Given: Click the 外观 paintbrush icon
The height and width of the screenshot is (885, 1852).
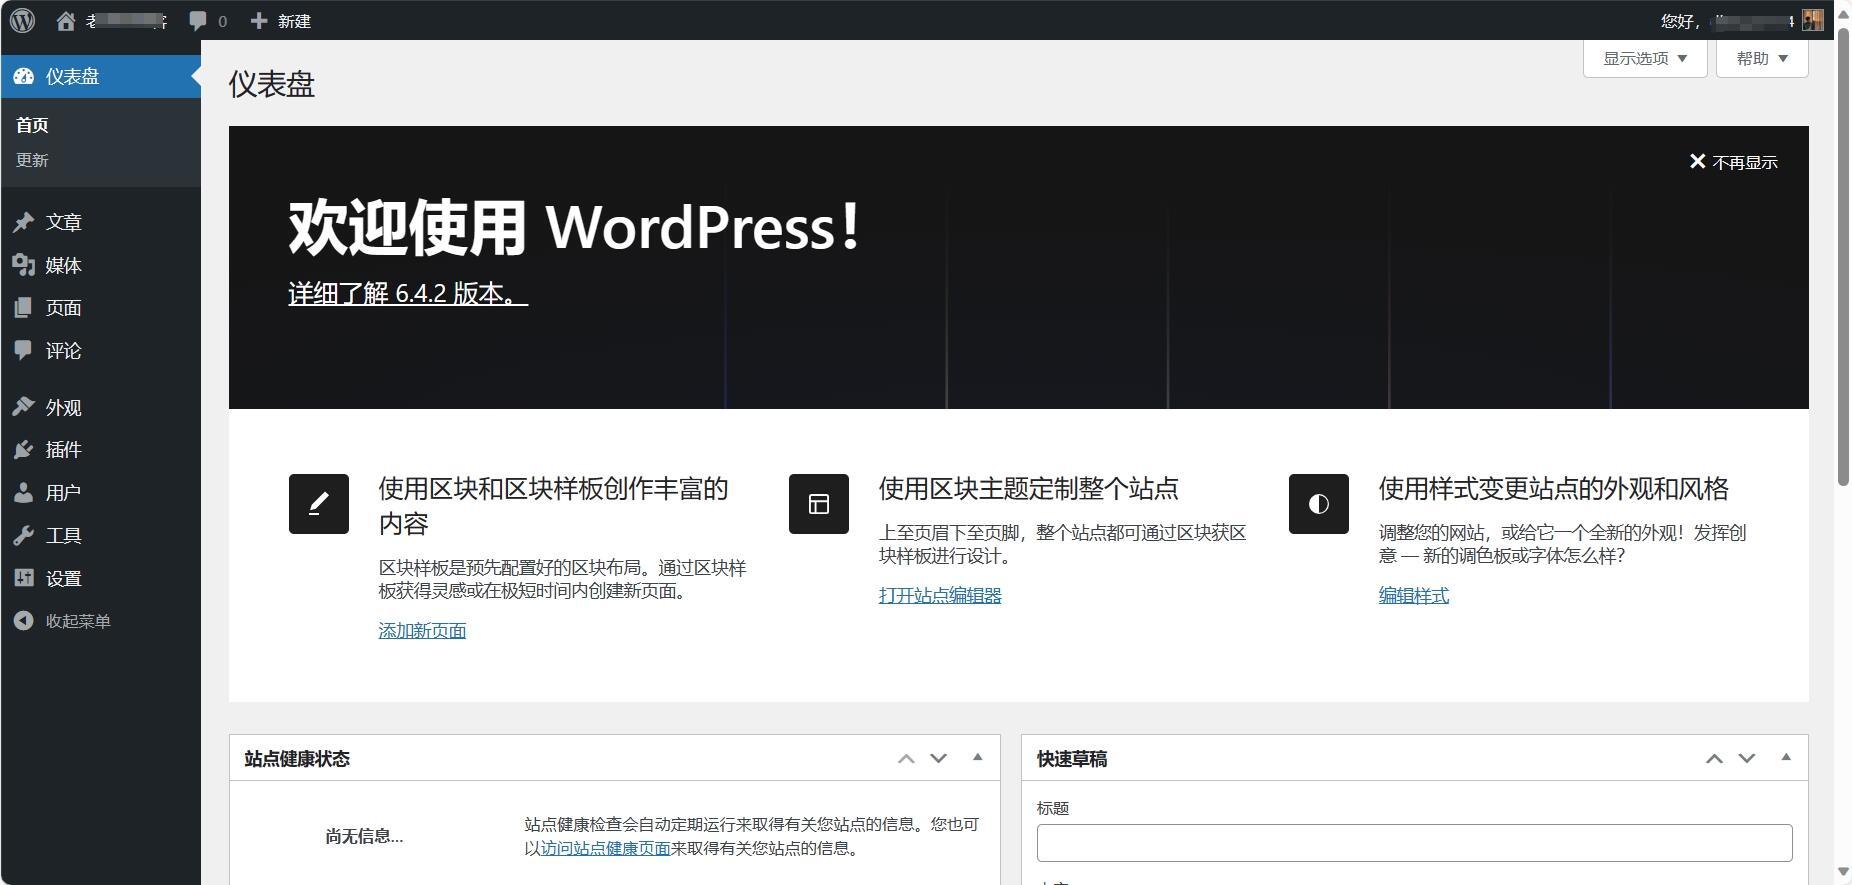Looking at the screenshot, I should 24,407.
